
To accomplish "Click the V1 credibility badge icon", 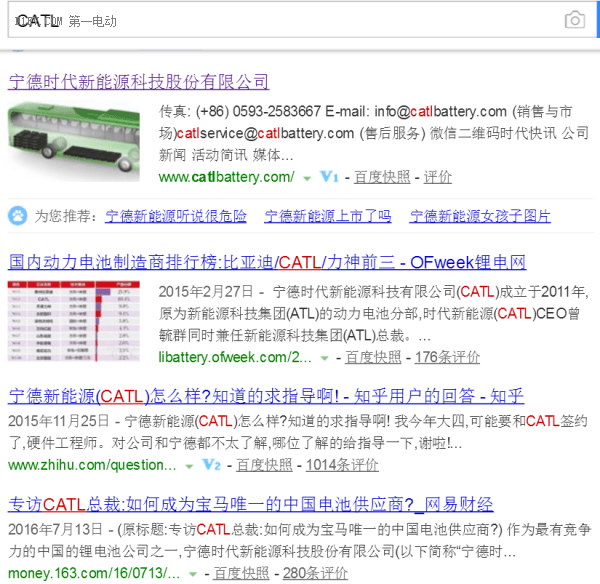I will pos(329,177).
